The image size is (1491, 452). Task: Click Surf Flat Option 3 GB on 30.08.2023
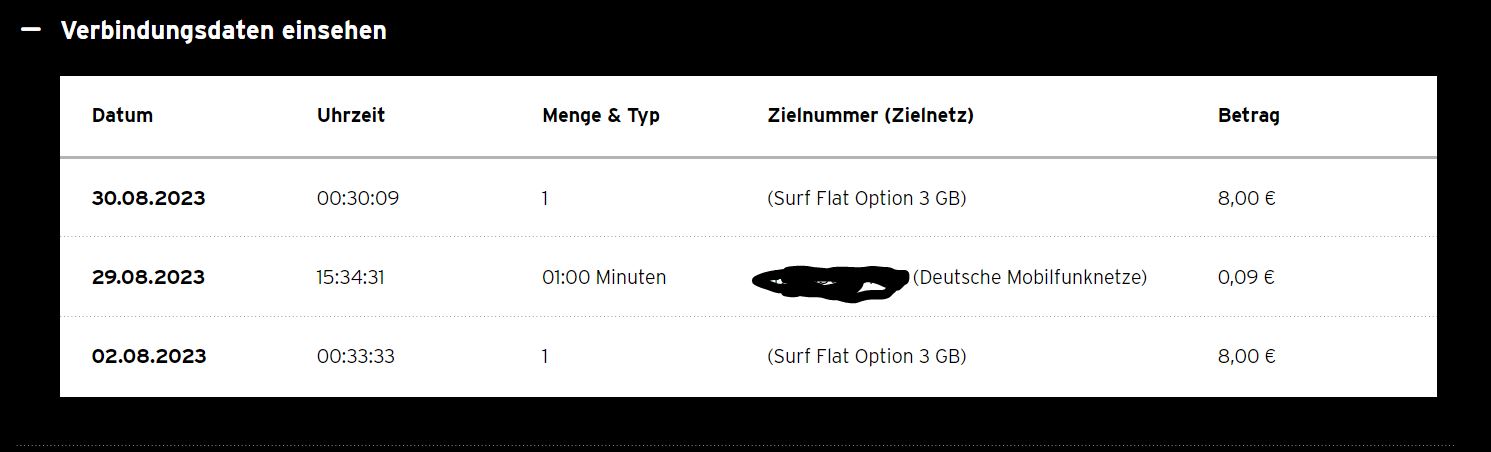867,198
